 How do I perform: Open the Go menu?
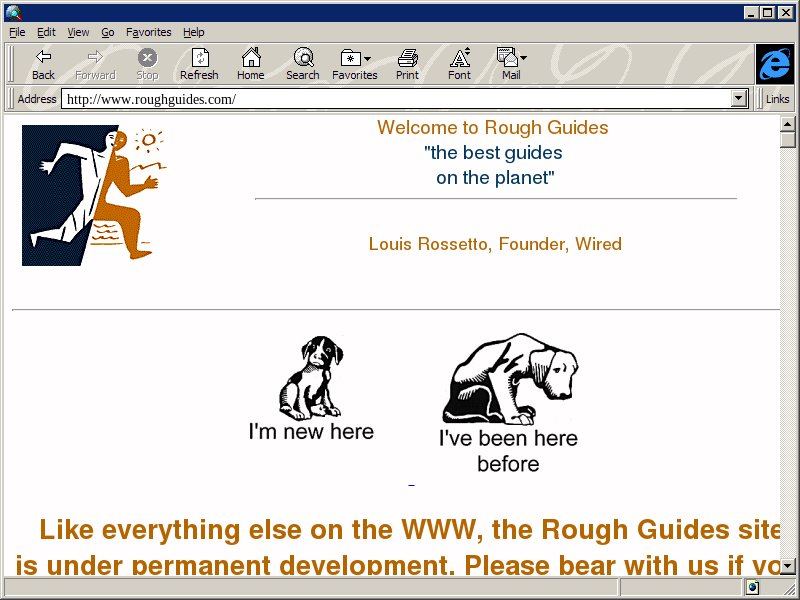tap(107, 32)
